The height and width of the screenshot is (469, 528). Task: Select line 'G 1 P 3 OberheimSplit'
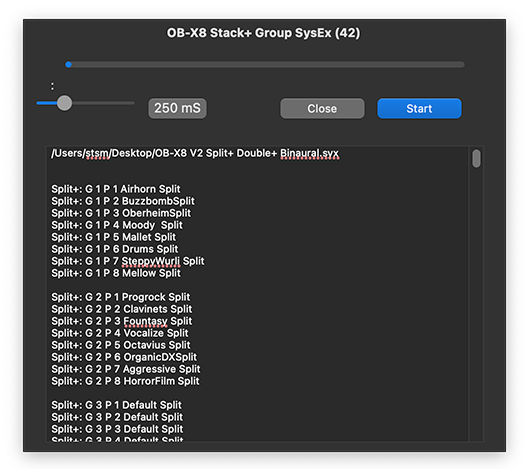(121, 213)
